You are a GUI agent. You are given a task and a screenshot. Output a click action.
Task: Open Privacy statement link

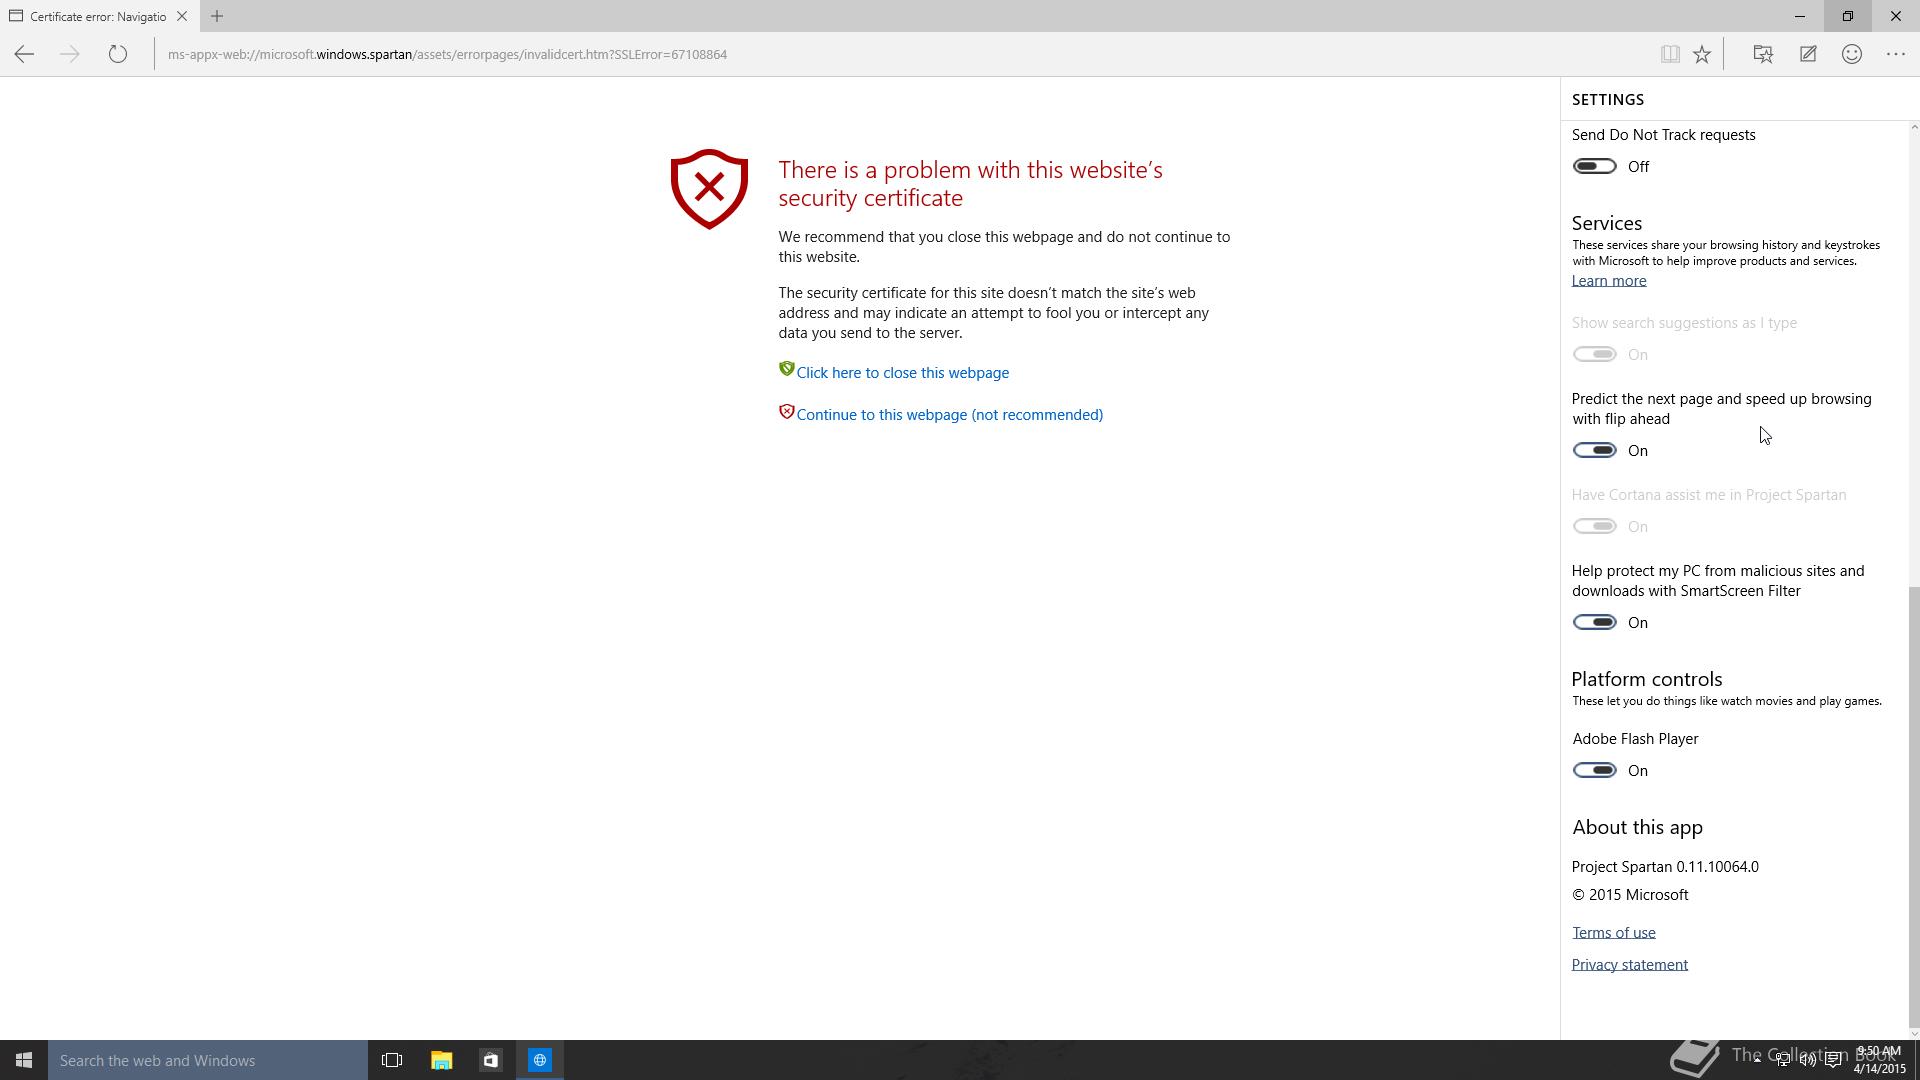coord(1629,964)
